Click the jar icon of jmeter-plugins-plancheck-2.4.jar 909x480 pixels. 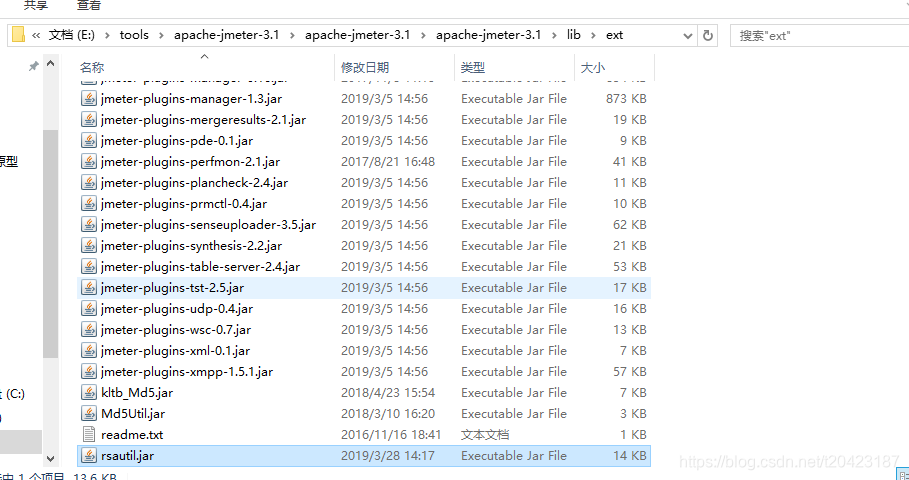[89, 183]
